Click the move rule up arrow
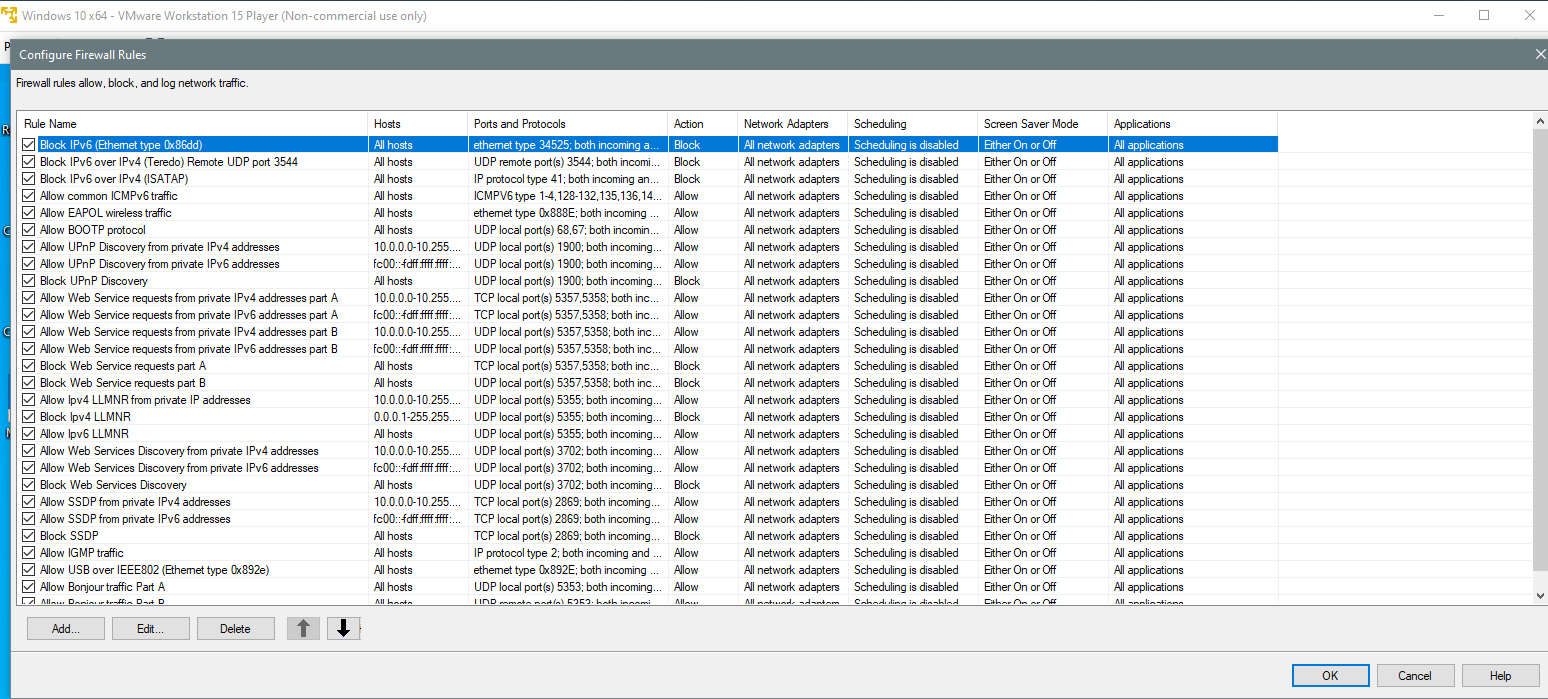 point(303,628)
